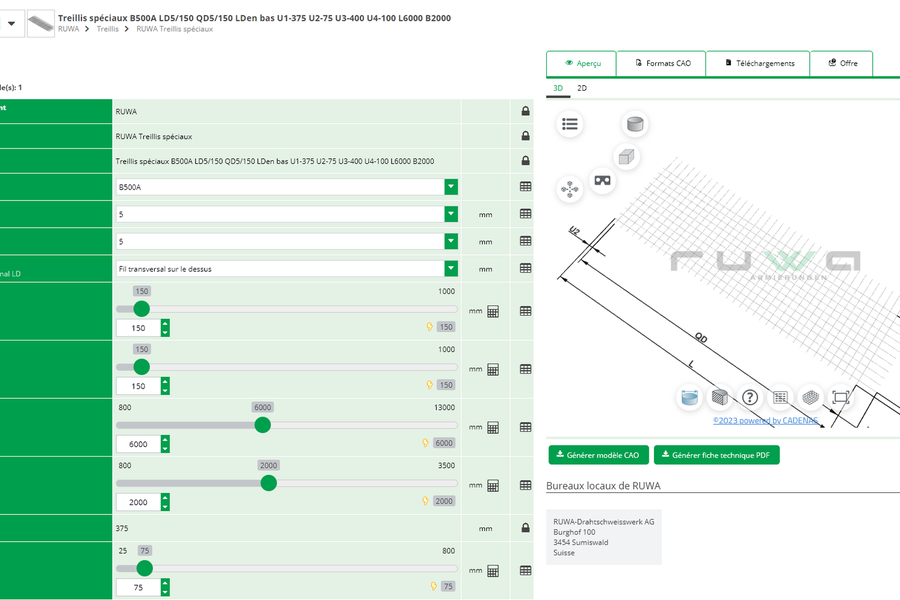Increment the 2000 value stepper
The image size is (900, 600).
(165, 497)
